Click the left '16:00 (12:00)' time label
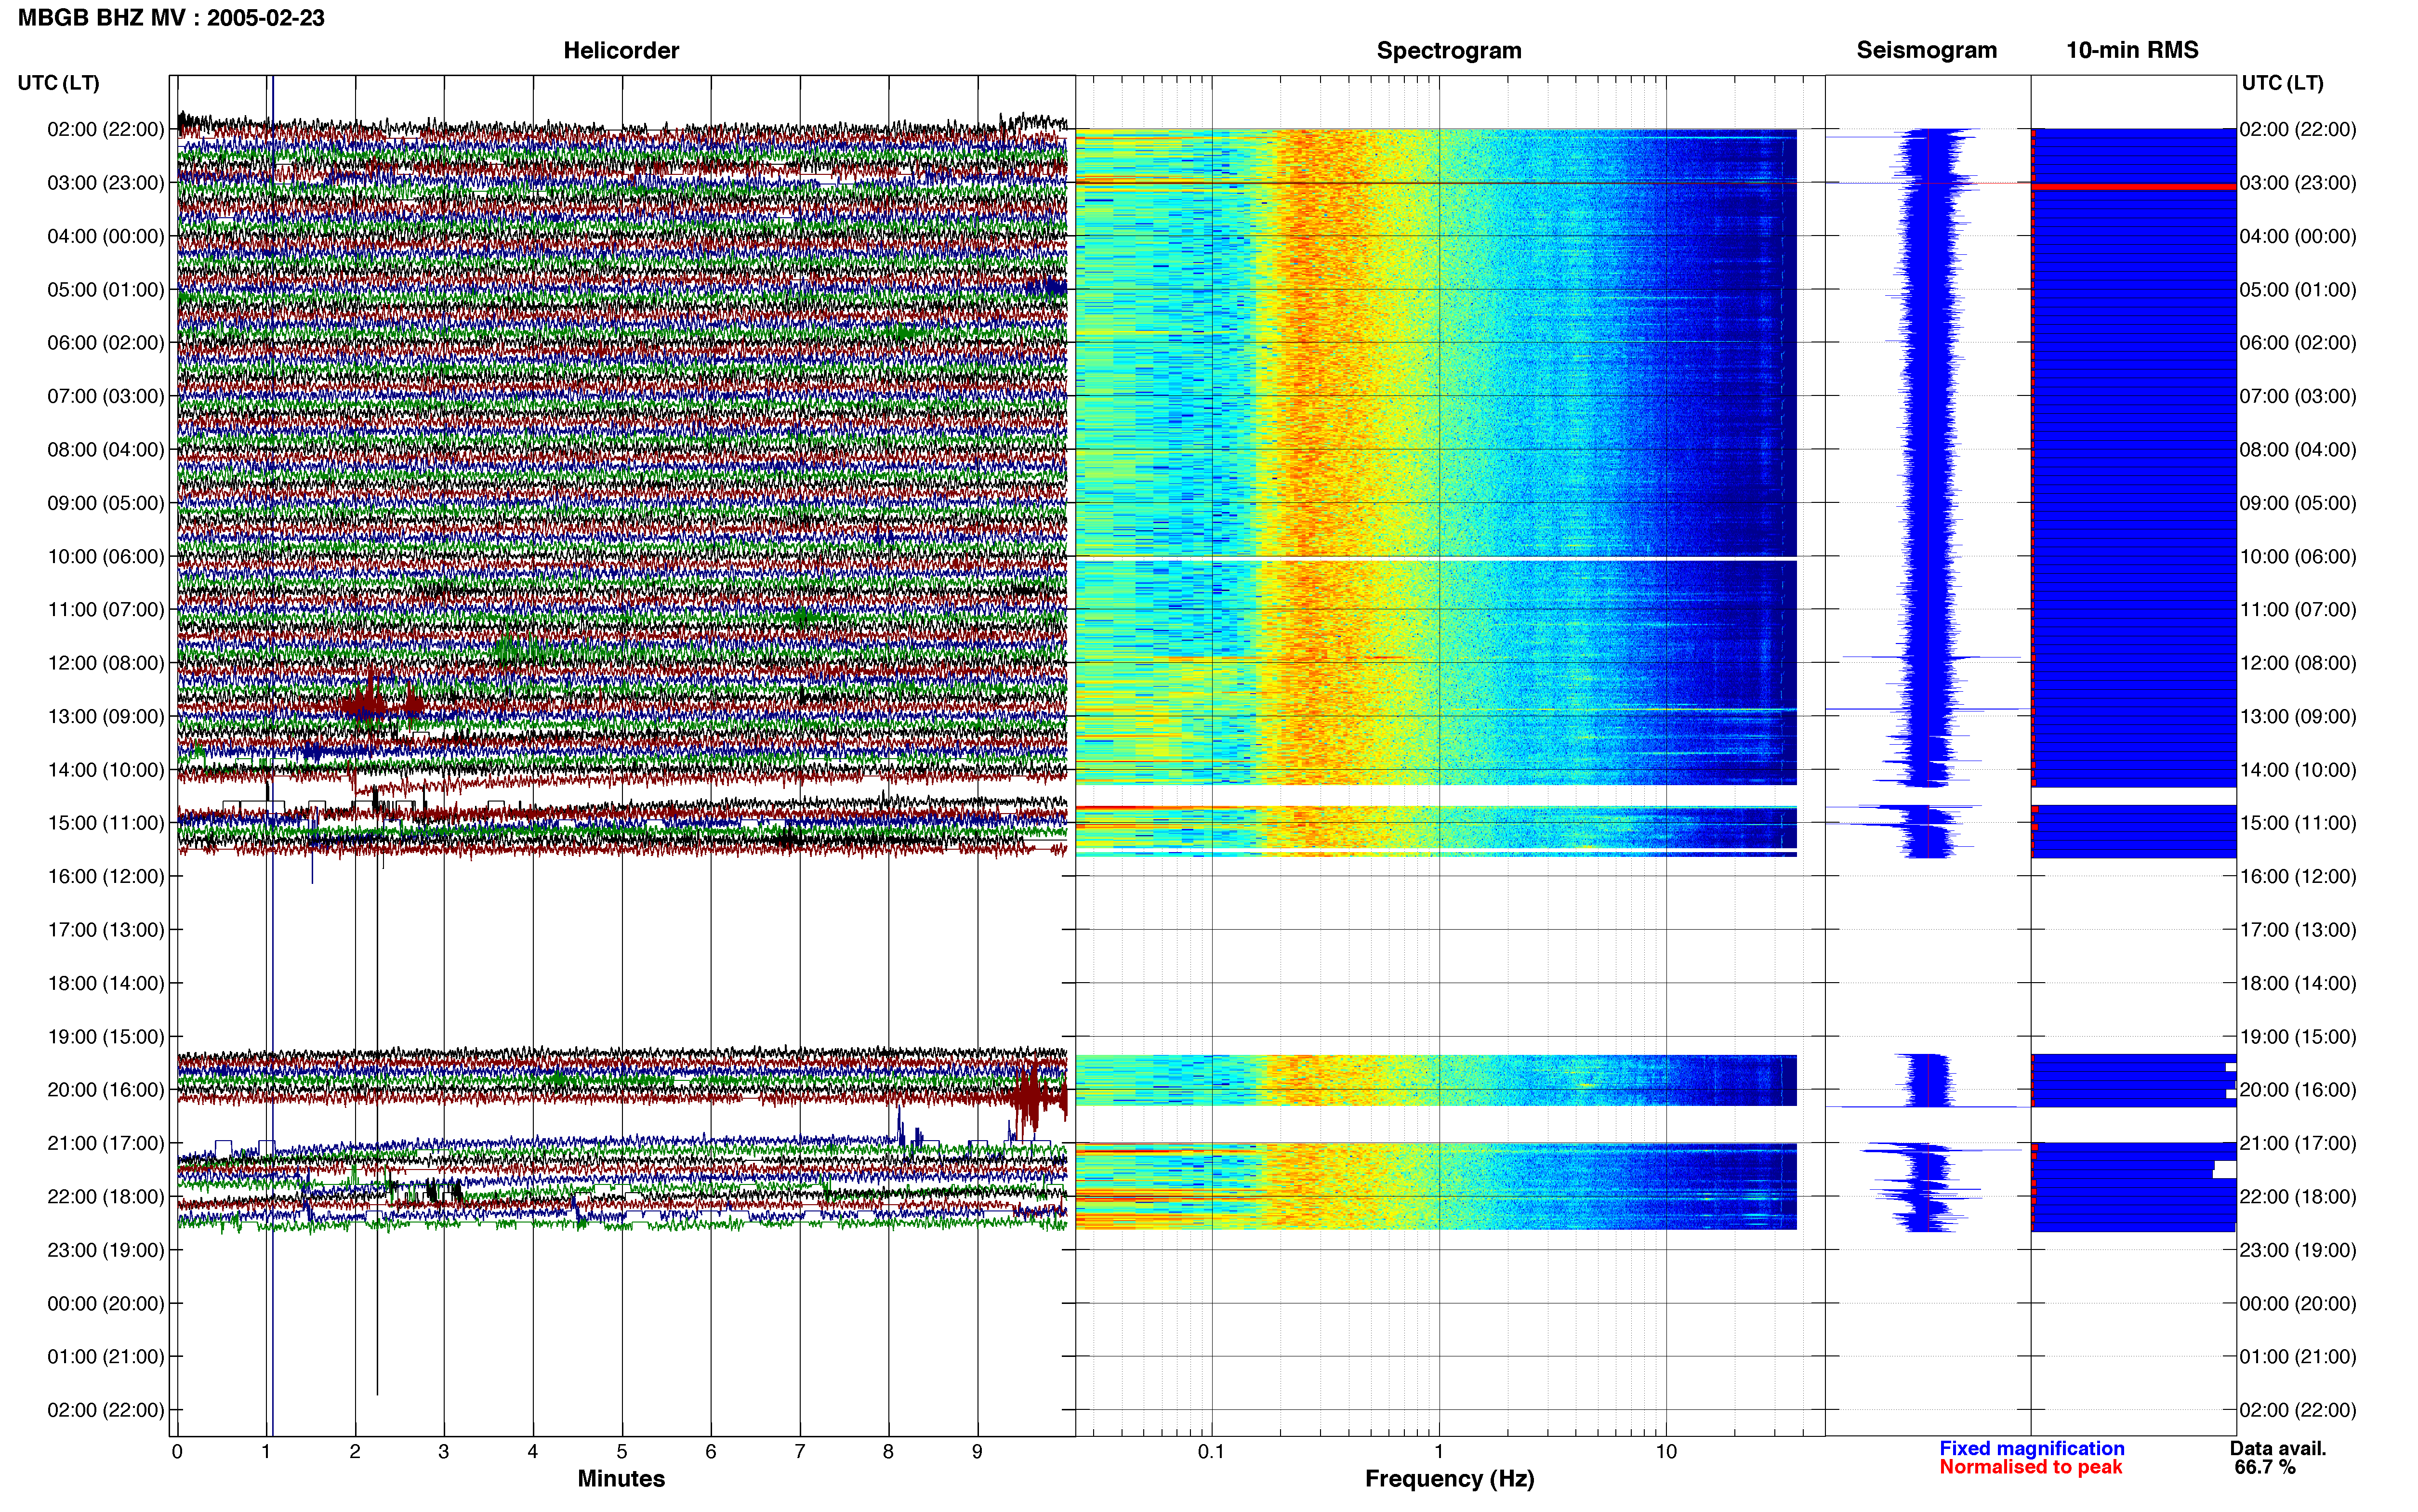 pyautogui.click(x=105, y=876)
